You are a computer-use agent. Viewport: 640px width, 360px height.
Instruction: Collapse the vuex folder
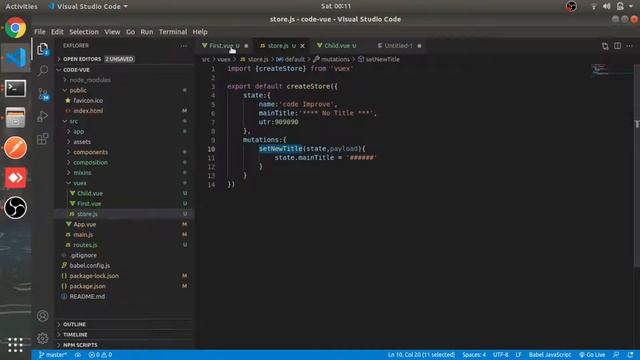(124, 183)
